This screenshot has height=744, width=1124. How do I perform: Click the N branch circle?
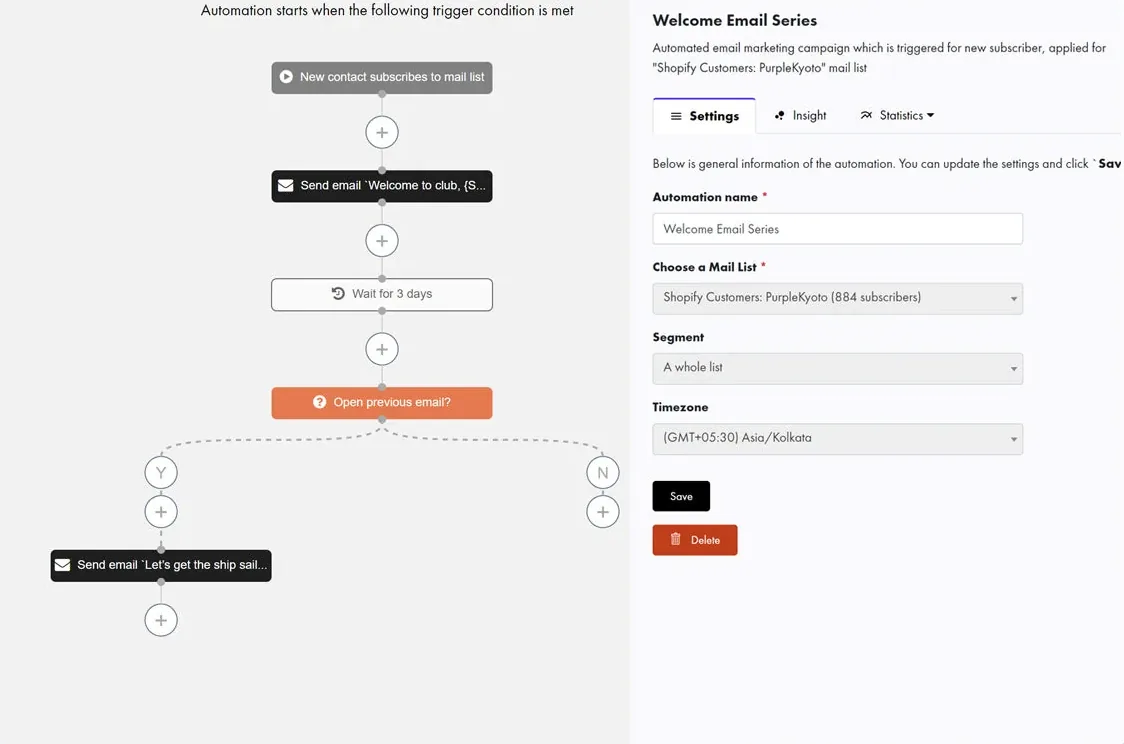(602, 473)
